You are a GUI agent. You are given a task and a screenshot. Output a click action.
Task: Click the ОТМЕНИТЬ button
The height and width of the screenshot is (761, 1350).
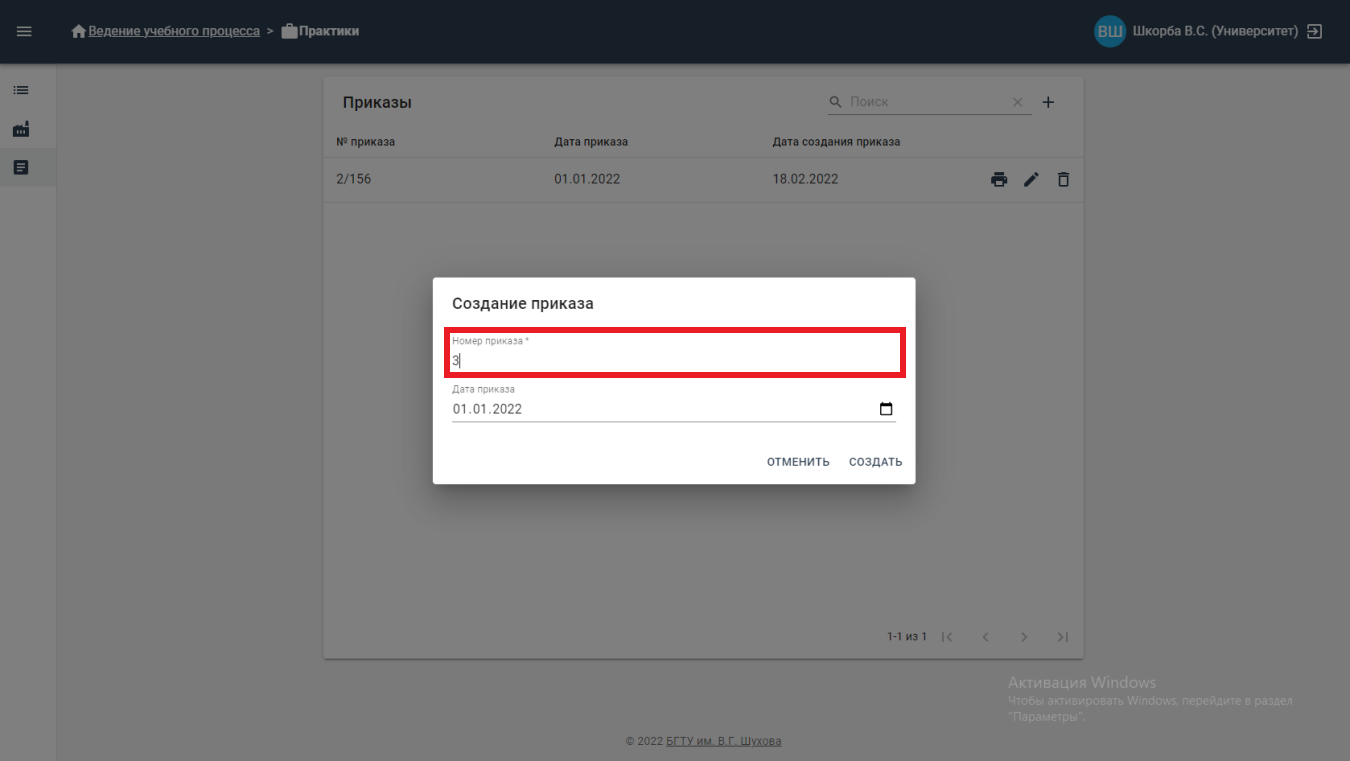pos(798,462)
